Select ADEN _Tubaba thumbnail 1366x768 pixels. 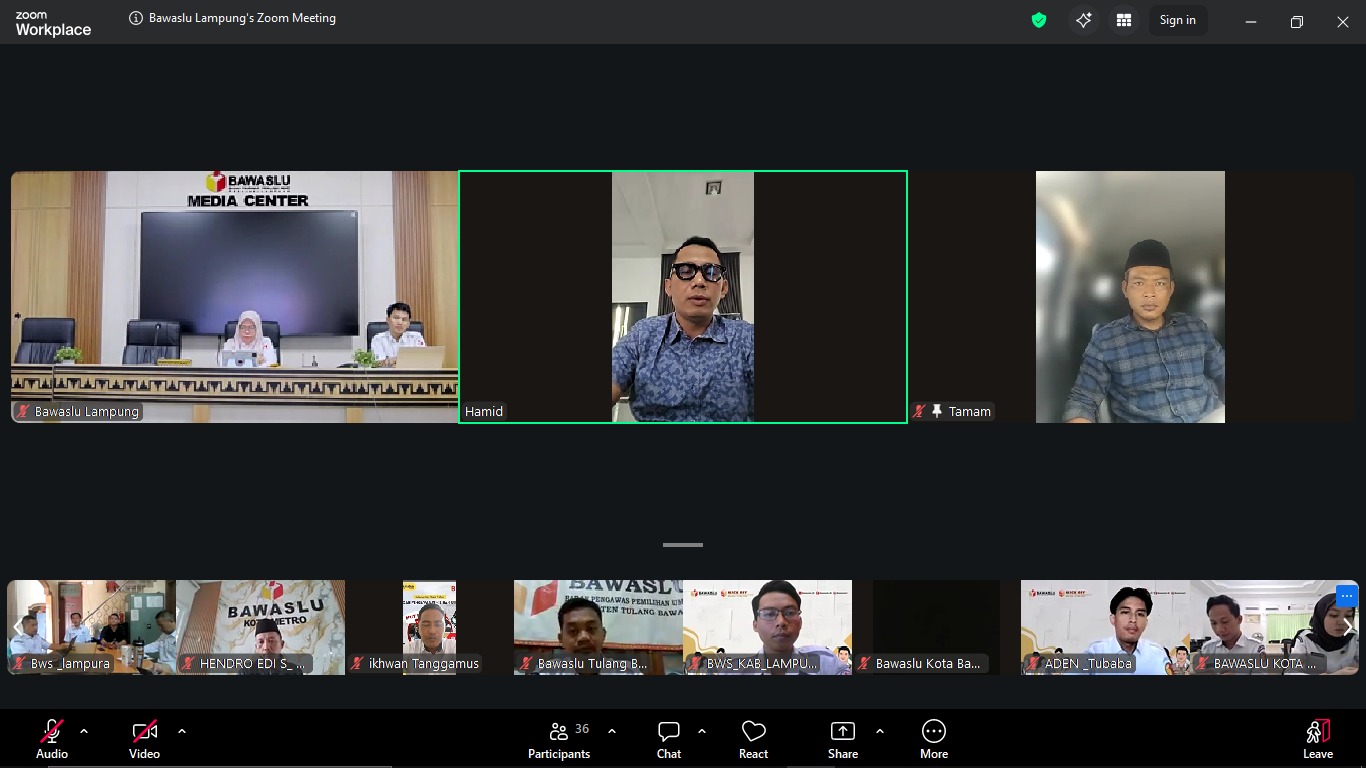pyautogui.click(x=1105, y=627)
